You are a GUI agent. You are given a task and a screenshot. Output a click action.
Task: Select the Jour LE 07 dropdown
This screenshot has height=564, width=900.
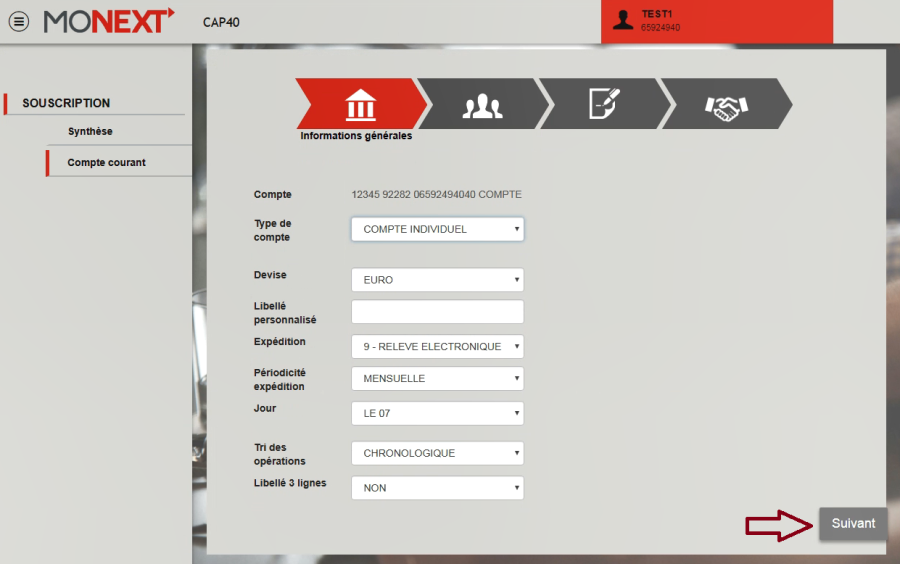[437, 413]
